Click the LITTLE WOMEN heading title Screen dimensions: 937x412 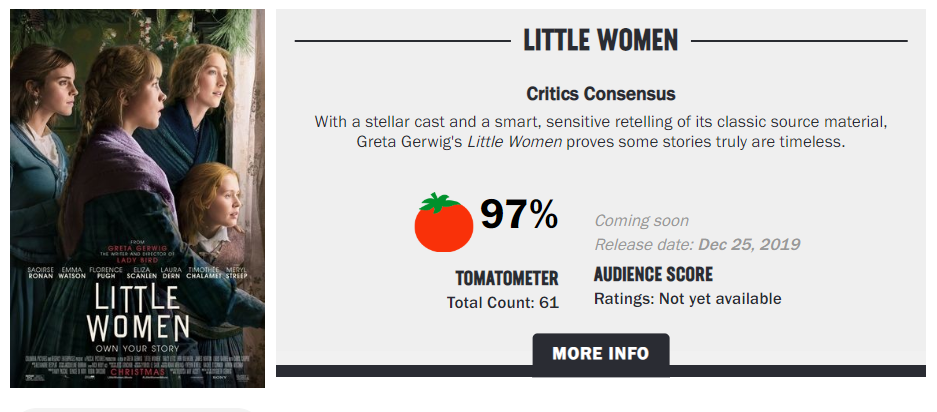pyautogui.click(x=601, y=41)
